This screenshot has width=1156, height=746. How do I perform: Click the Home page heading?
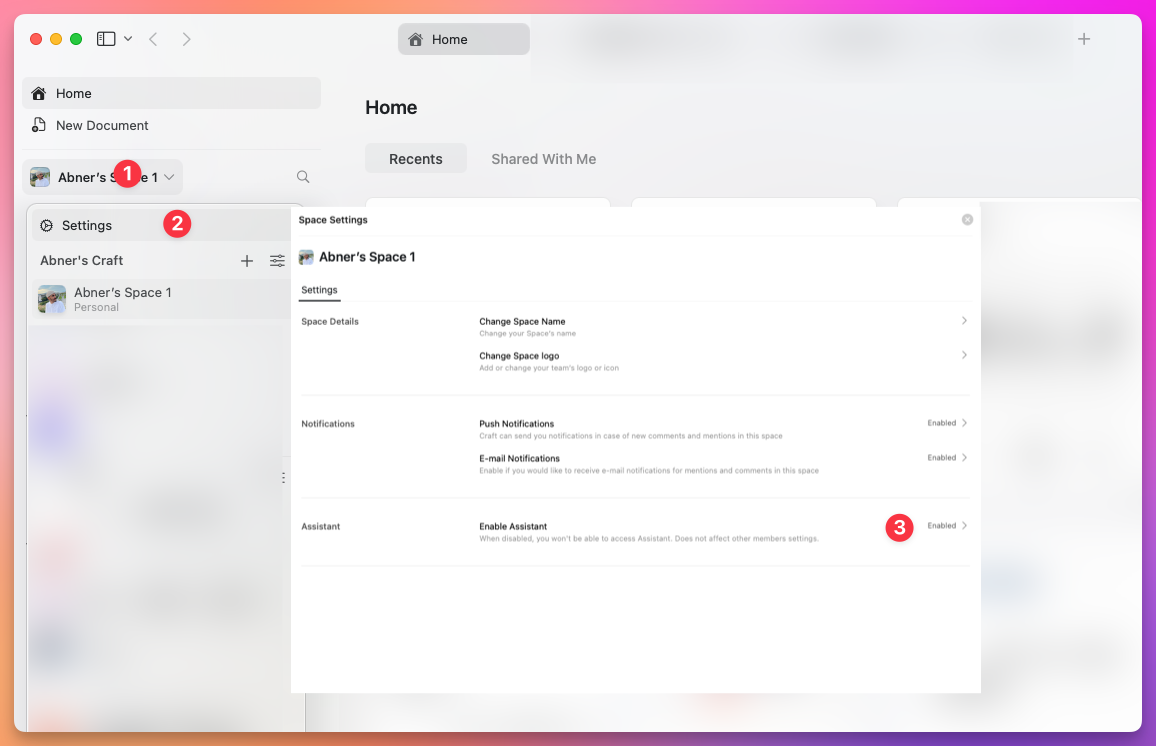point(391,108)
